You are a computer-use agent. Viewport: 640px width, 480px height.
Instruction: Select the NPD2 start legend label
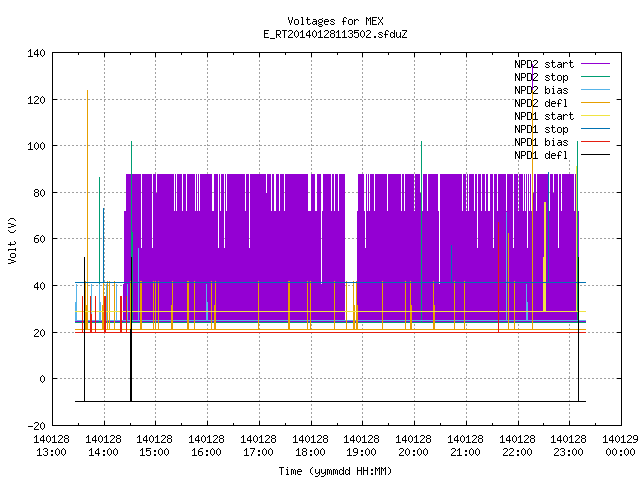[x=544, y=64]
